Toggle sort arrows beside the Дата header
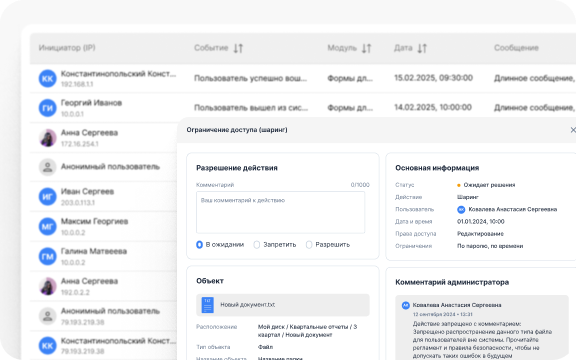 [422, 48]
